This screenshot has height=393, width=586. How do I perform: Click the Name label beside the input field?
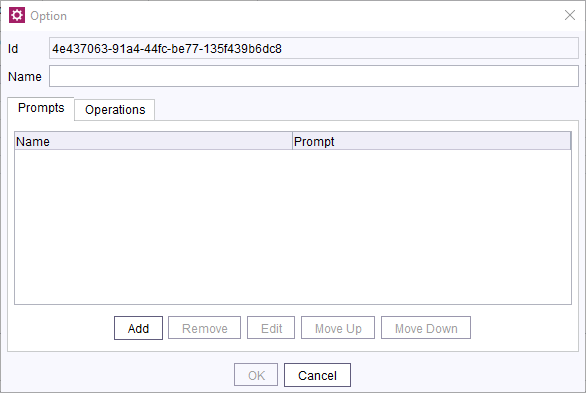[25, 77]
